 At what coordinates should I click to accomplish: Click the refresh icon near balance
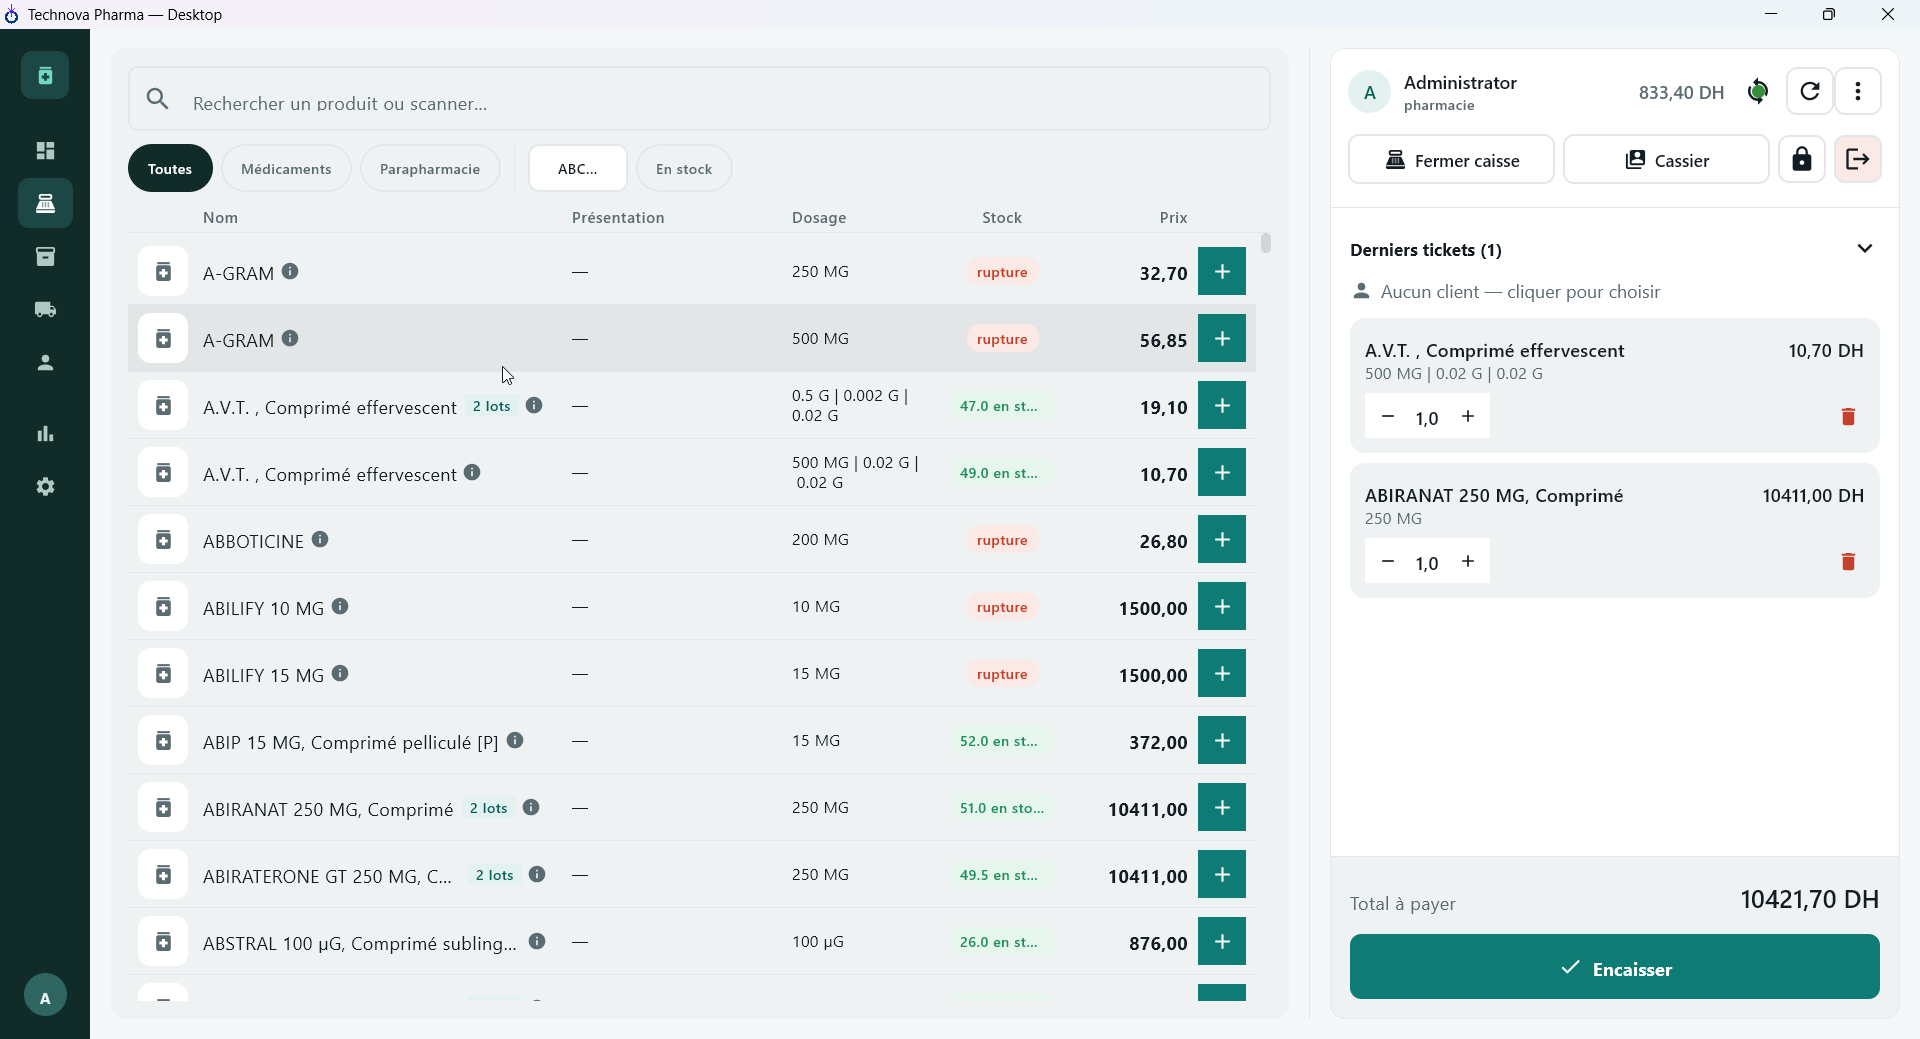coord(1809,92)
